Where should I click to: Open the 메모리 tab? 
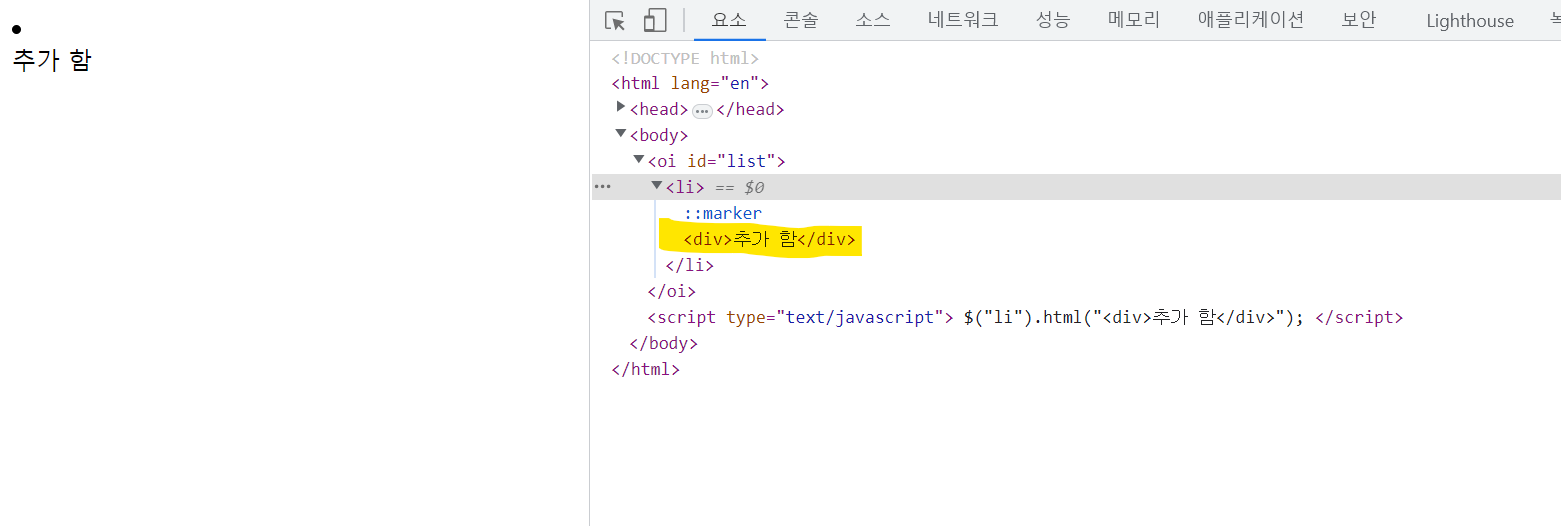tap(1134, 20)
